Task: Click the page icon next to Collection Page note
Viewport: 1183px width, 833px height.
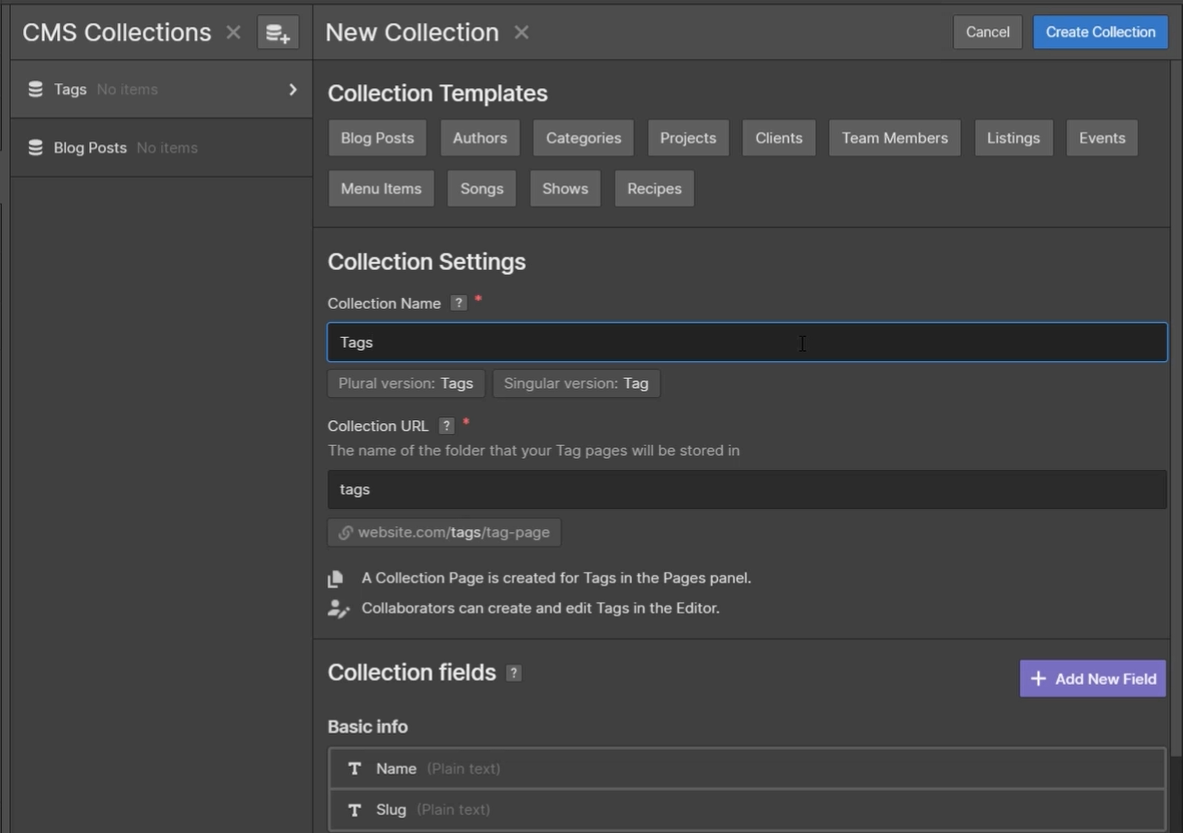Action: pyautogui.click(x=336, y=578)
